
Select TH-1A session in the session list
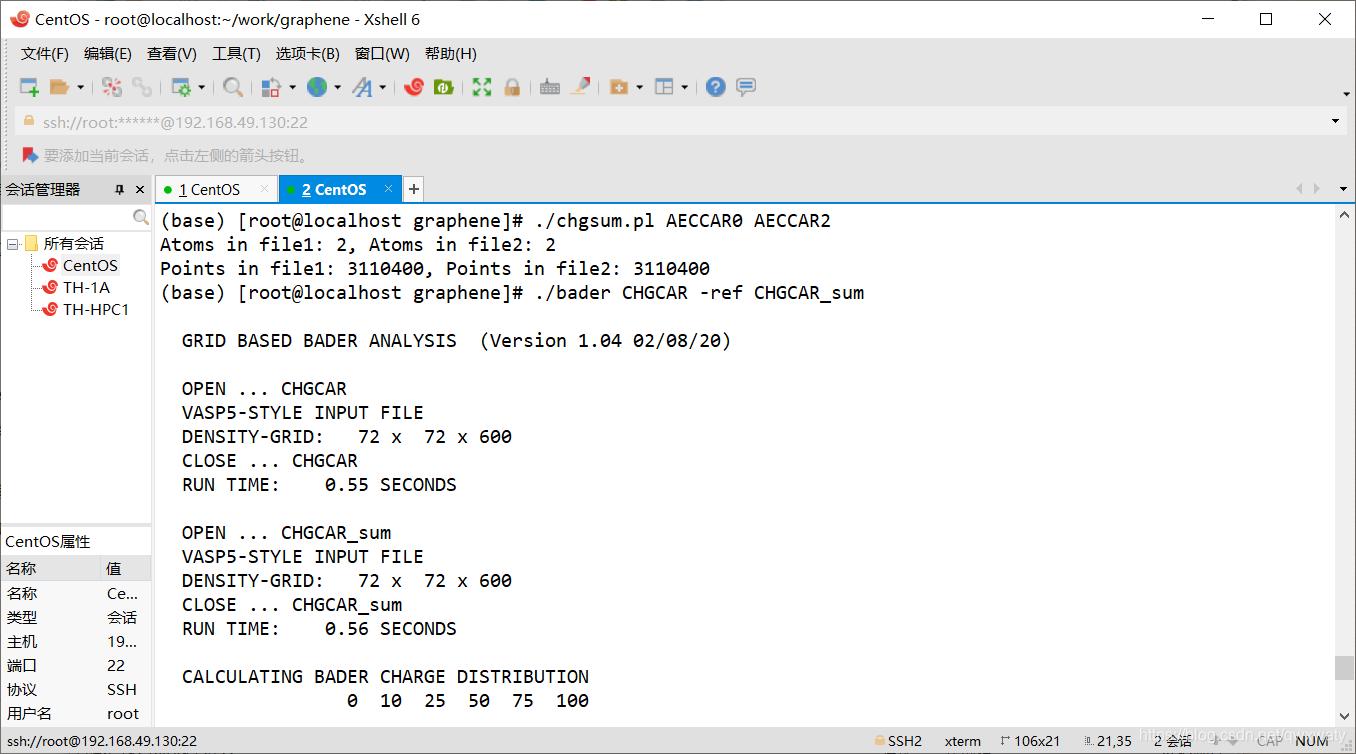[x=88, y=287]
